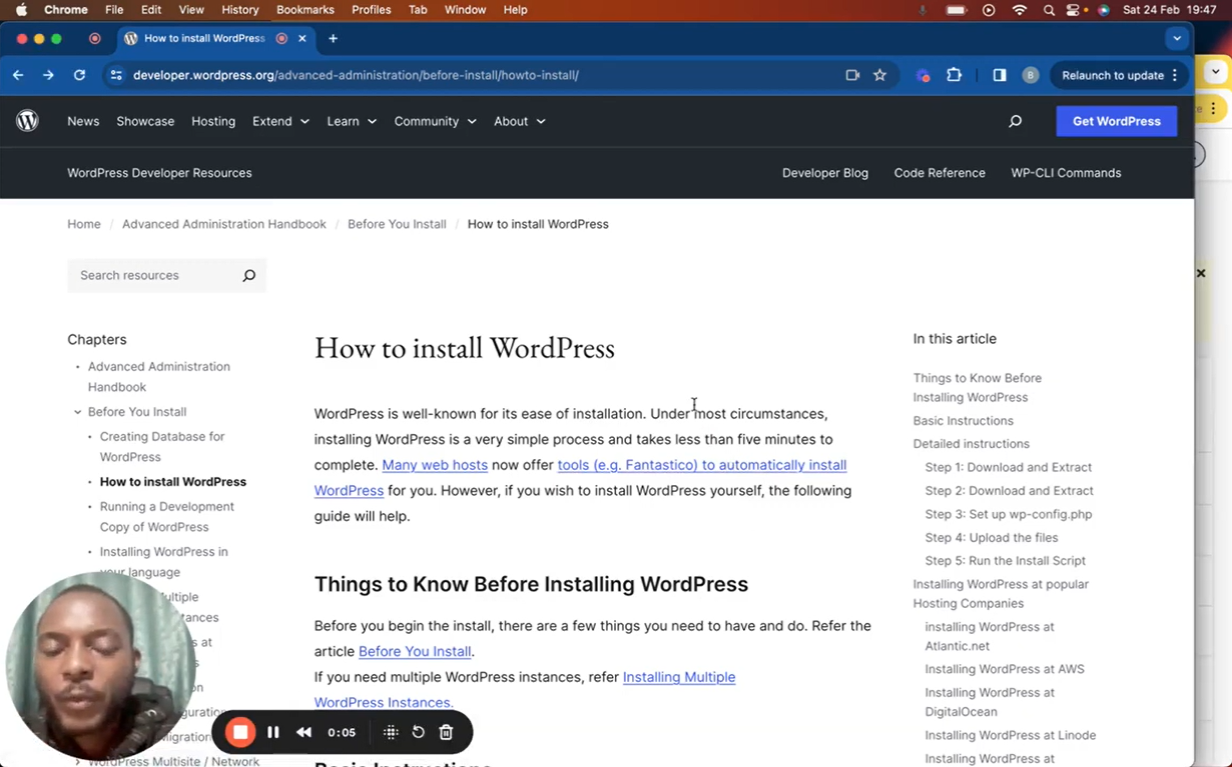This screenshot has width=1232, height=767.
Task: Open macOS Spotlight search icon
Action: [x=1049, y=10]
